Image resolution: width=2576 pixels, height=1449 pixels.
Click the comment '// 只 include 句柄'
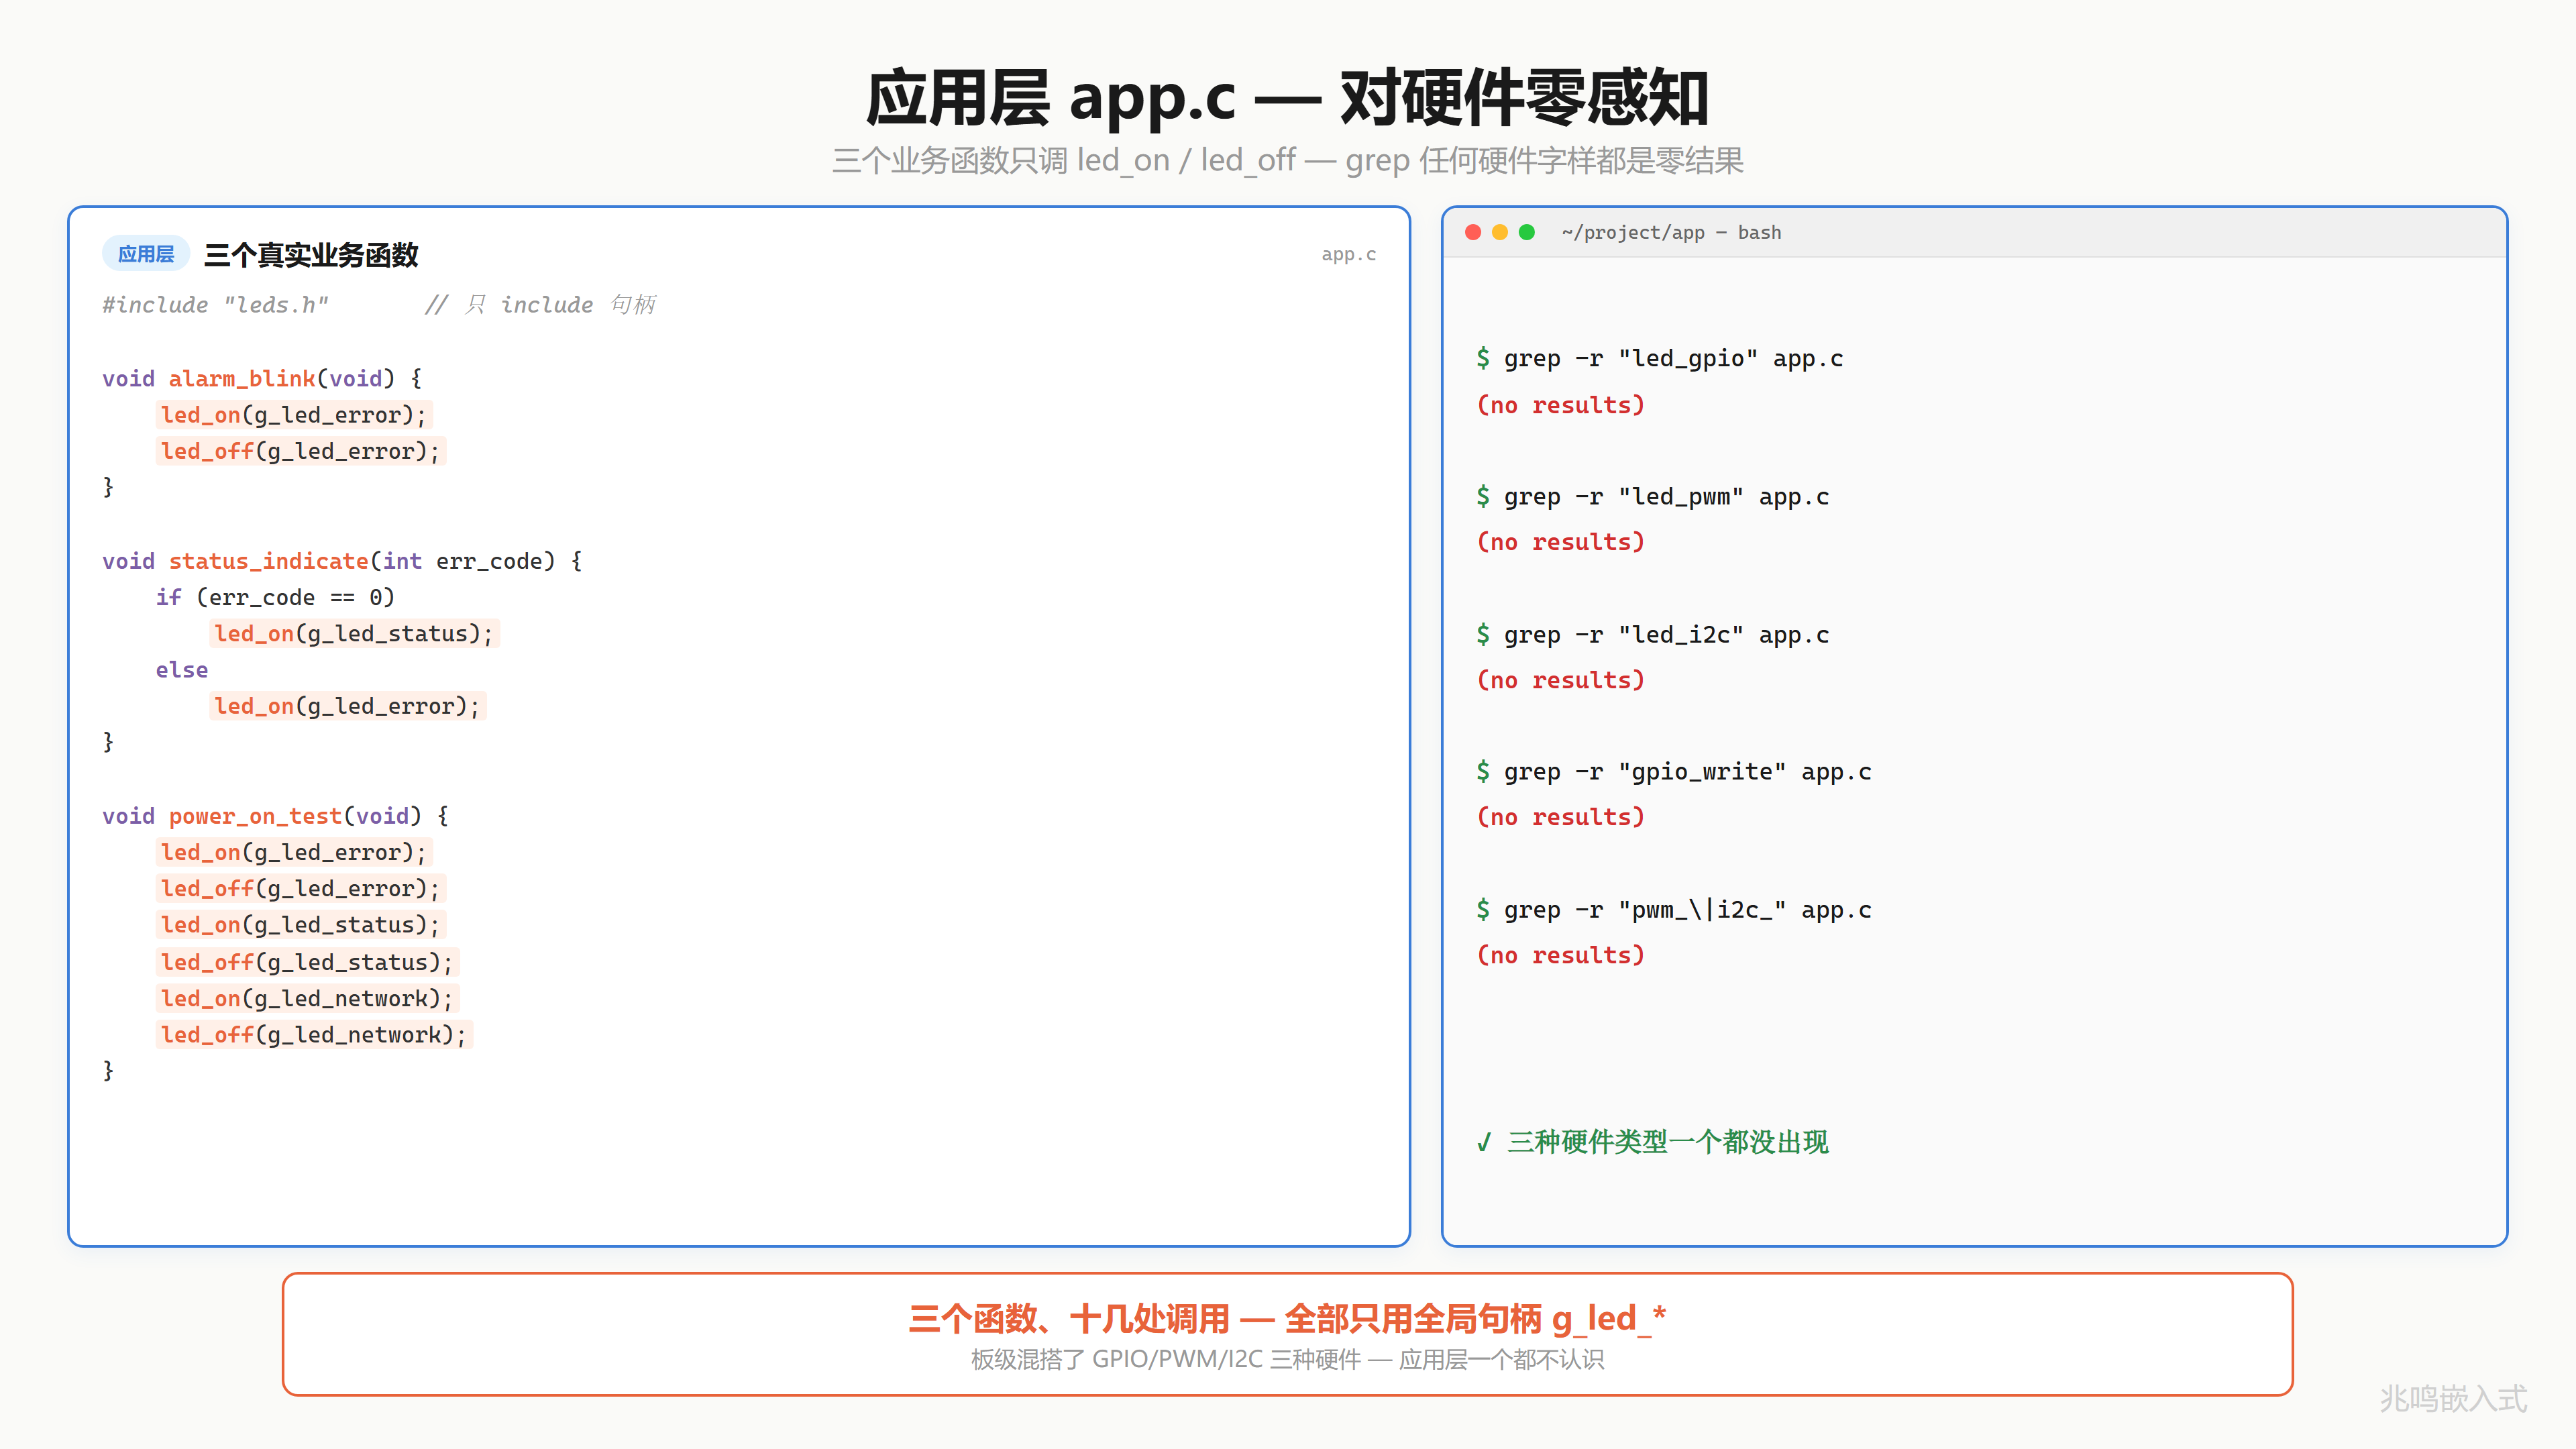point(540,305)
